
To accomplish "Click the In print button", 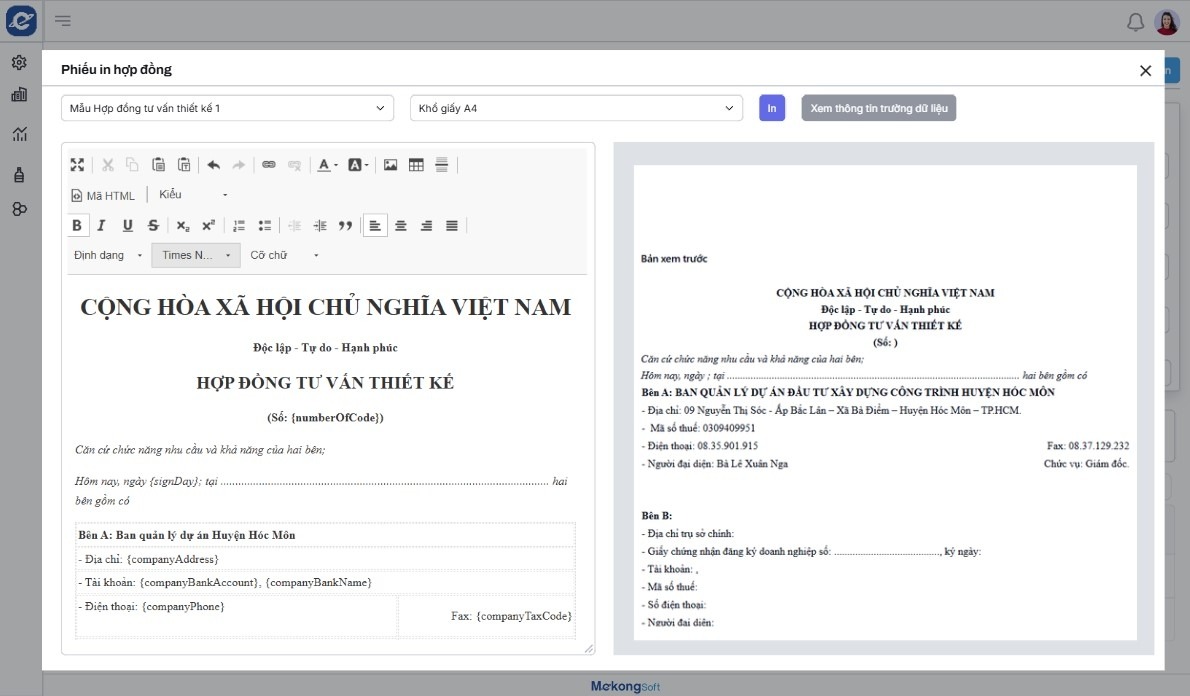I will click(x=771, y=108).
